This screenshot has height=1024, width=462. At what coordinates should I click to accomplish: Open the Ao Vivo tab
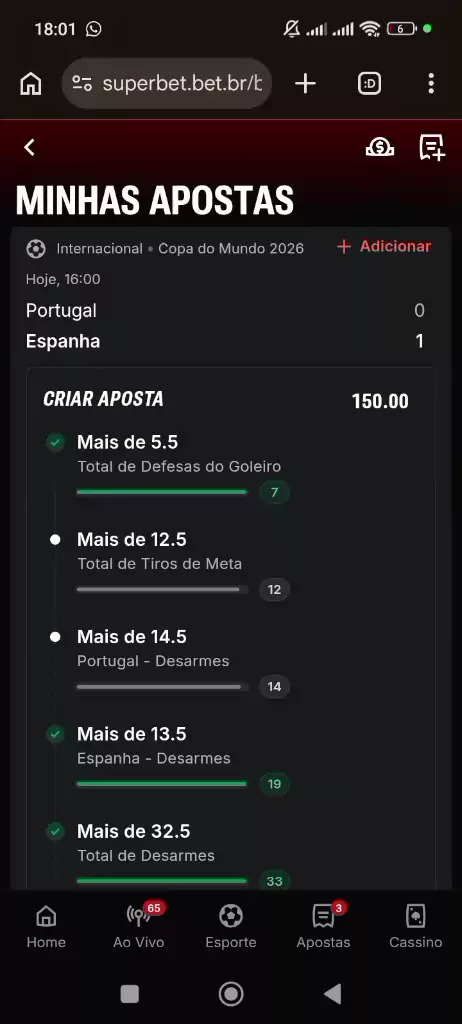click(x=139, y=925)
